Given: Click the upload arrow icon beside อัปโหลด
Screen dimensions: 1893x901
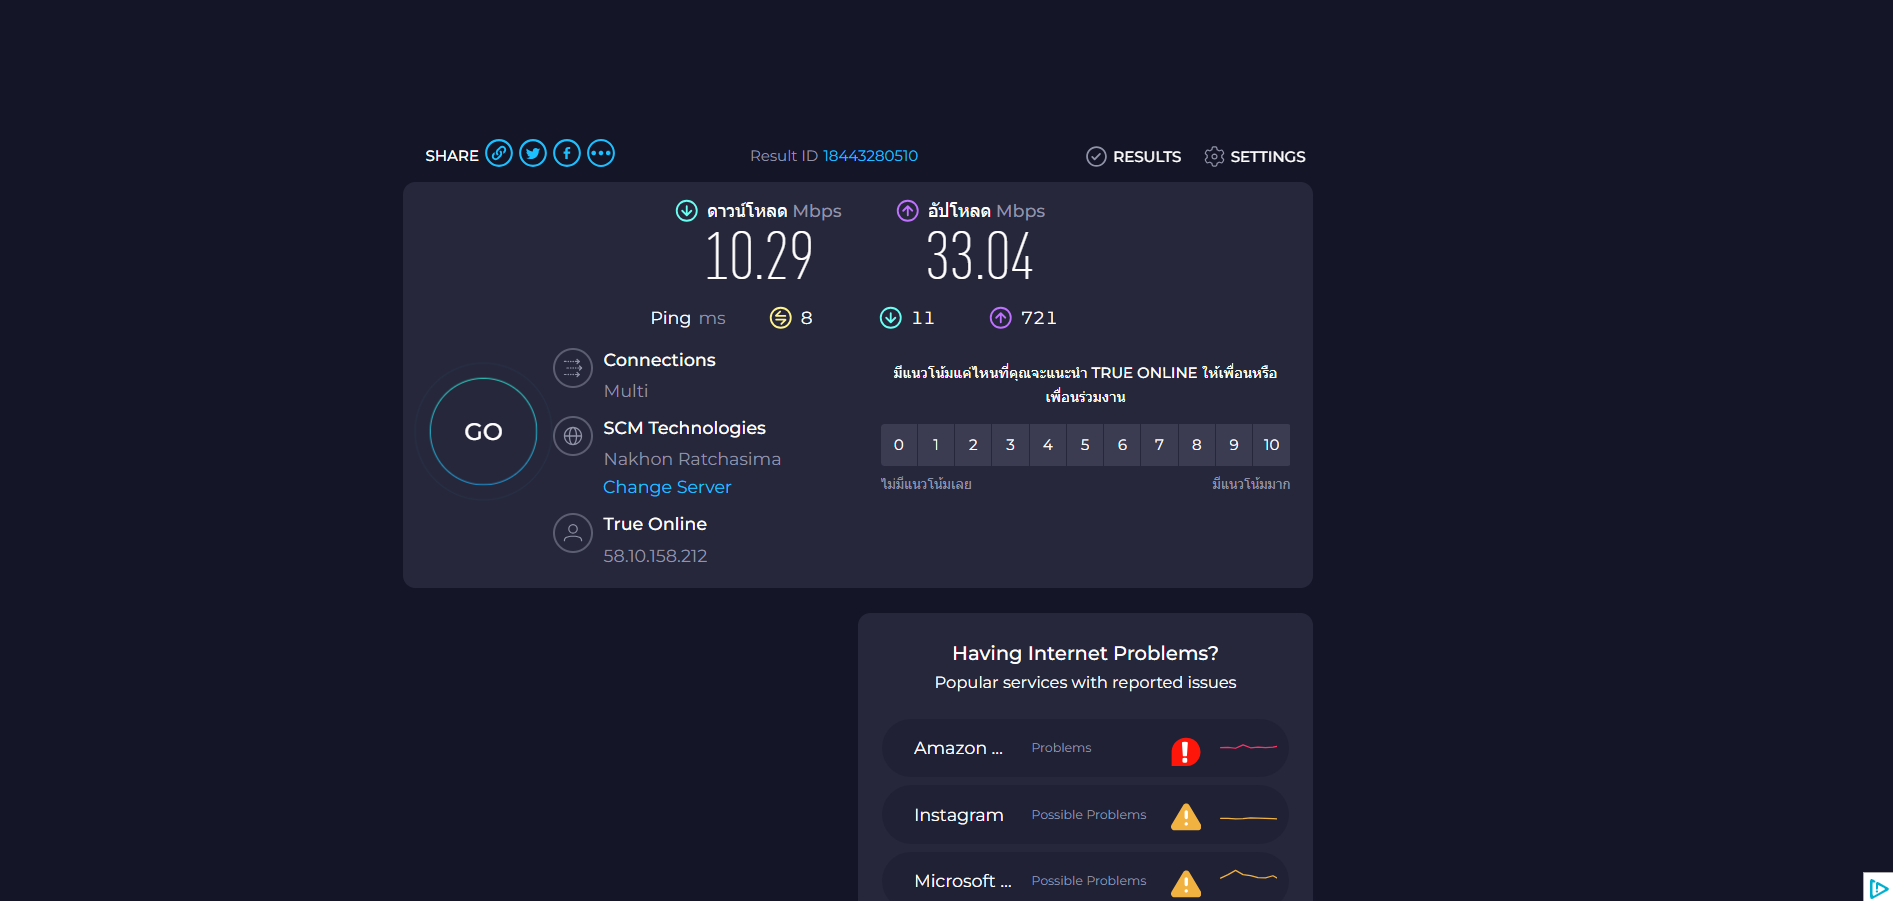Looking at the screenshot, I should tap(907, 210).
